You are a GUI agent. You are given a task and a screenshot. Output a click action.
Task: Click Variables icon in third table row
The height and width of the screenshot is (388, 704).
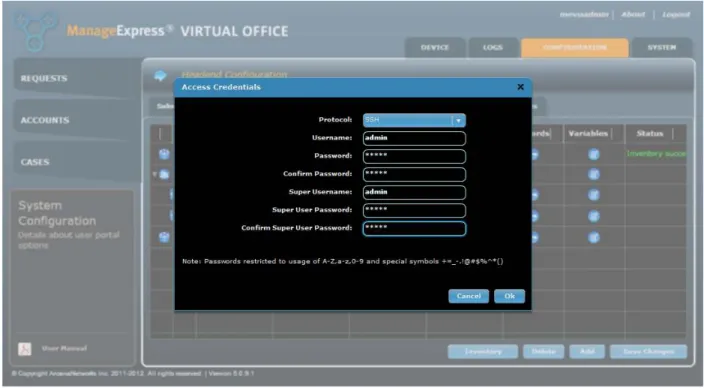[x=594, y=195]
